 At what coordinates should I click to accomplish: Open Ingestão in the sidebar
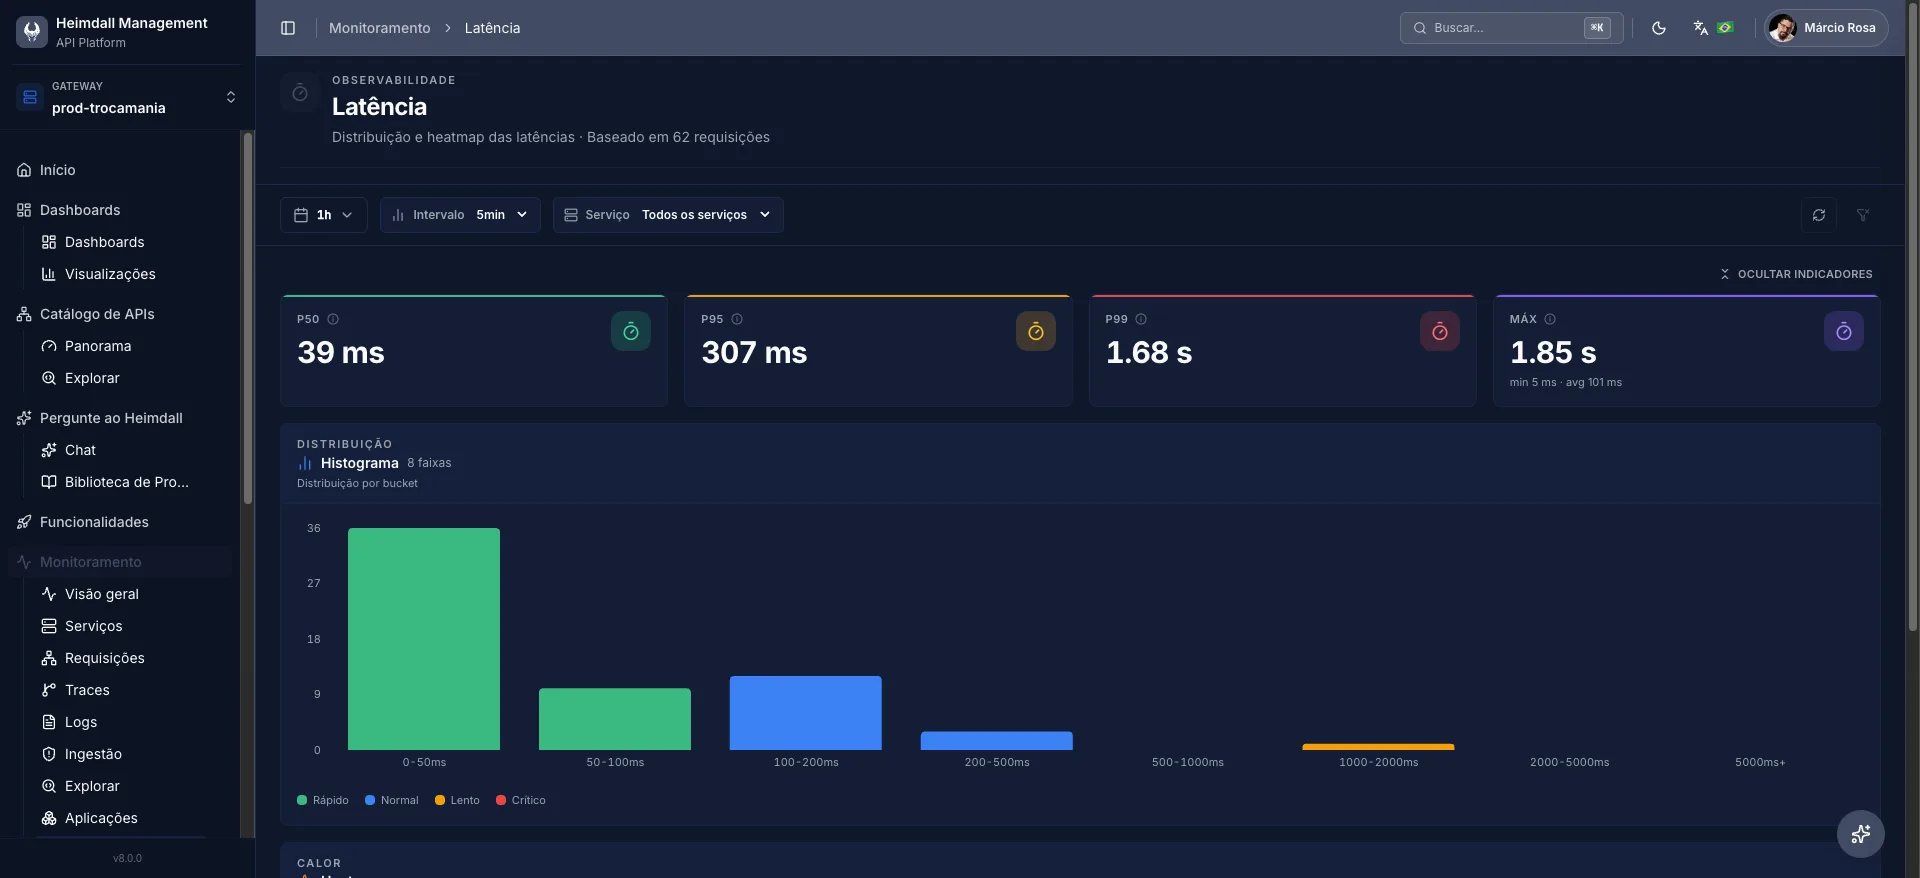[132, 754]
